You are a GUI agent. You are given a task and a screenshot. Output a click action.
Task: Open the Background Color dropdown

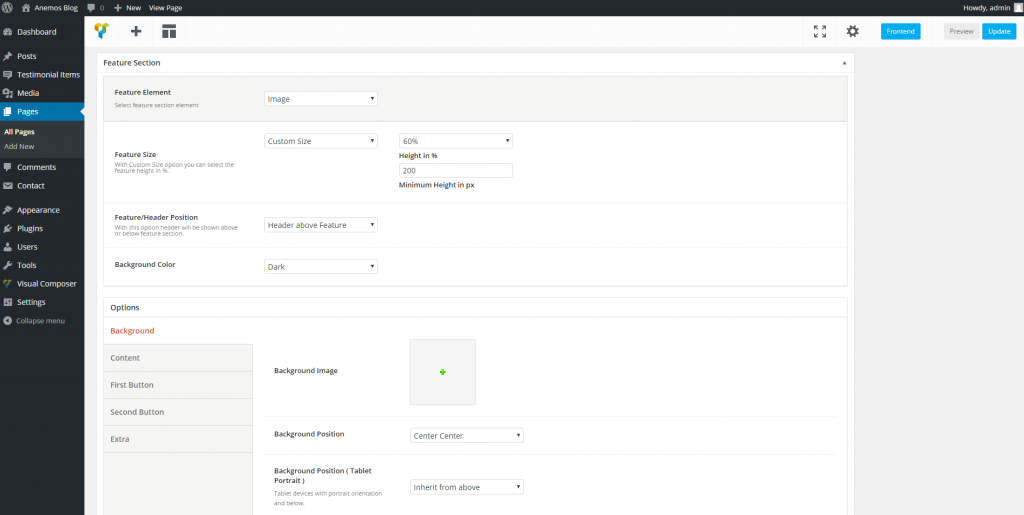[x=320, y=266]
